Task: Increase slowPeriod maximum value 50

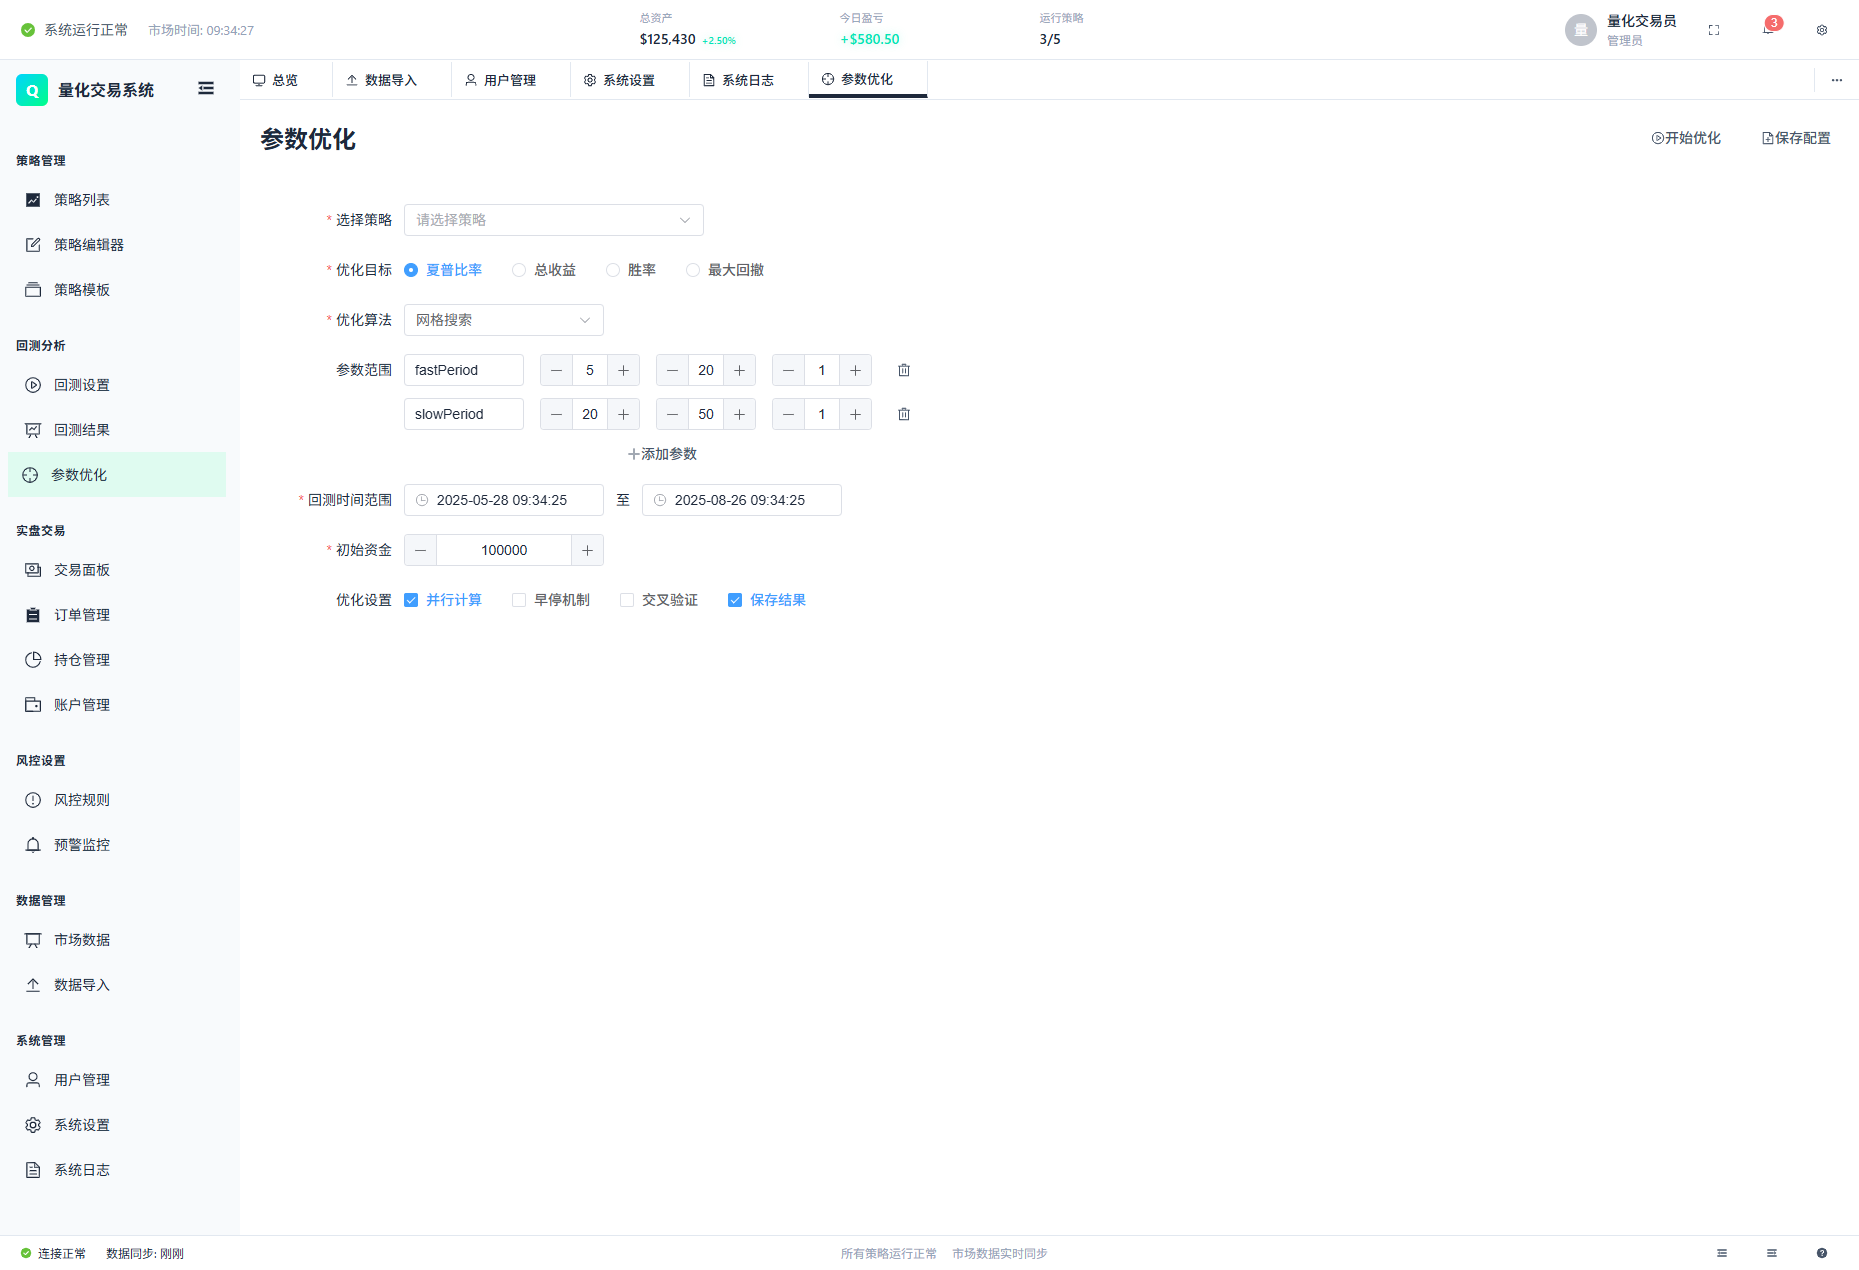Action: (739, 414)
